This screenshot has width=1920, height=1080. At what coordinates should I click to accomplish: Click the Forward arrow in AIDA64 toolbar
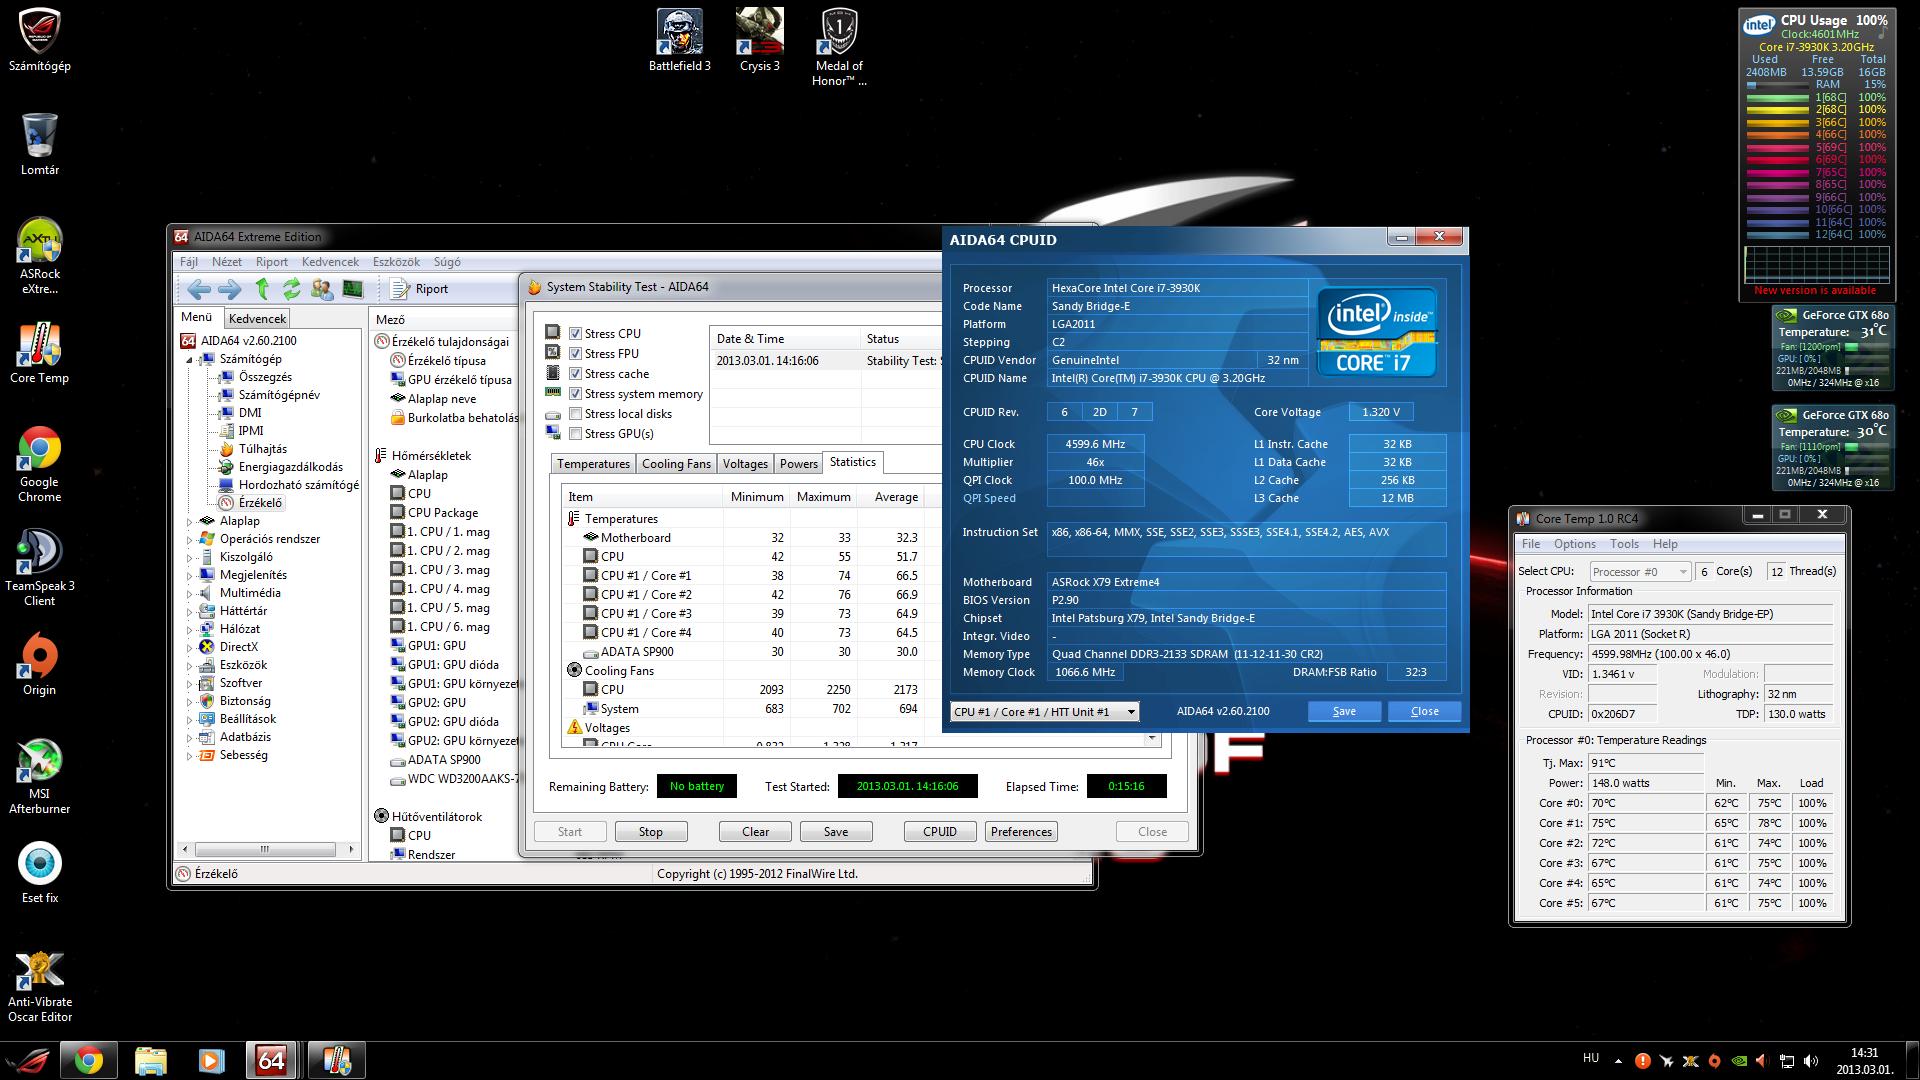pos(230,289)
